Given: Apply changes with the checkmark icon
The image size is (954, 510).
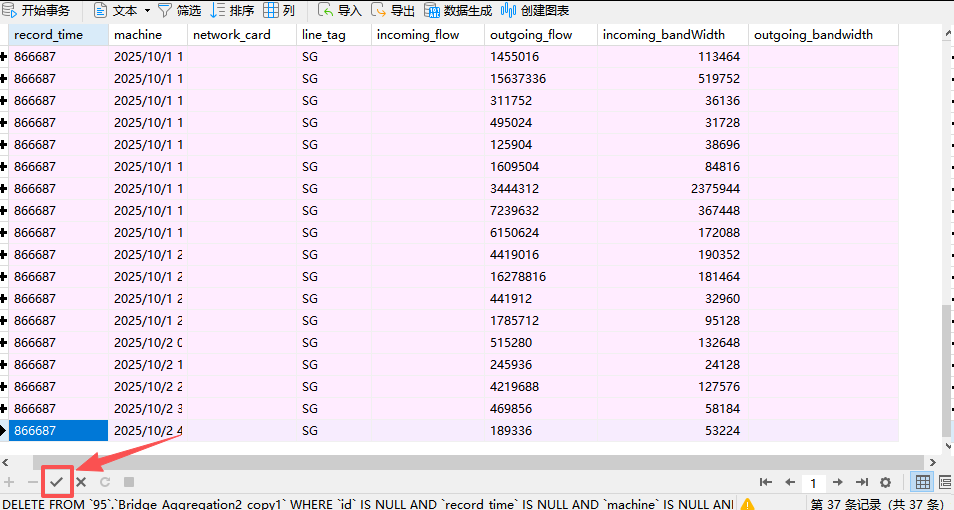Looking at the screenshot, I should (x=57, y=482).
